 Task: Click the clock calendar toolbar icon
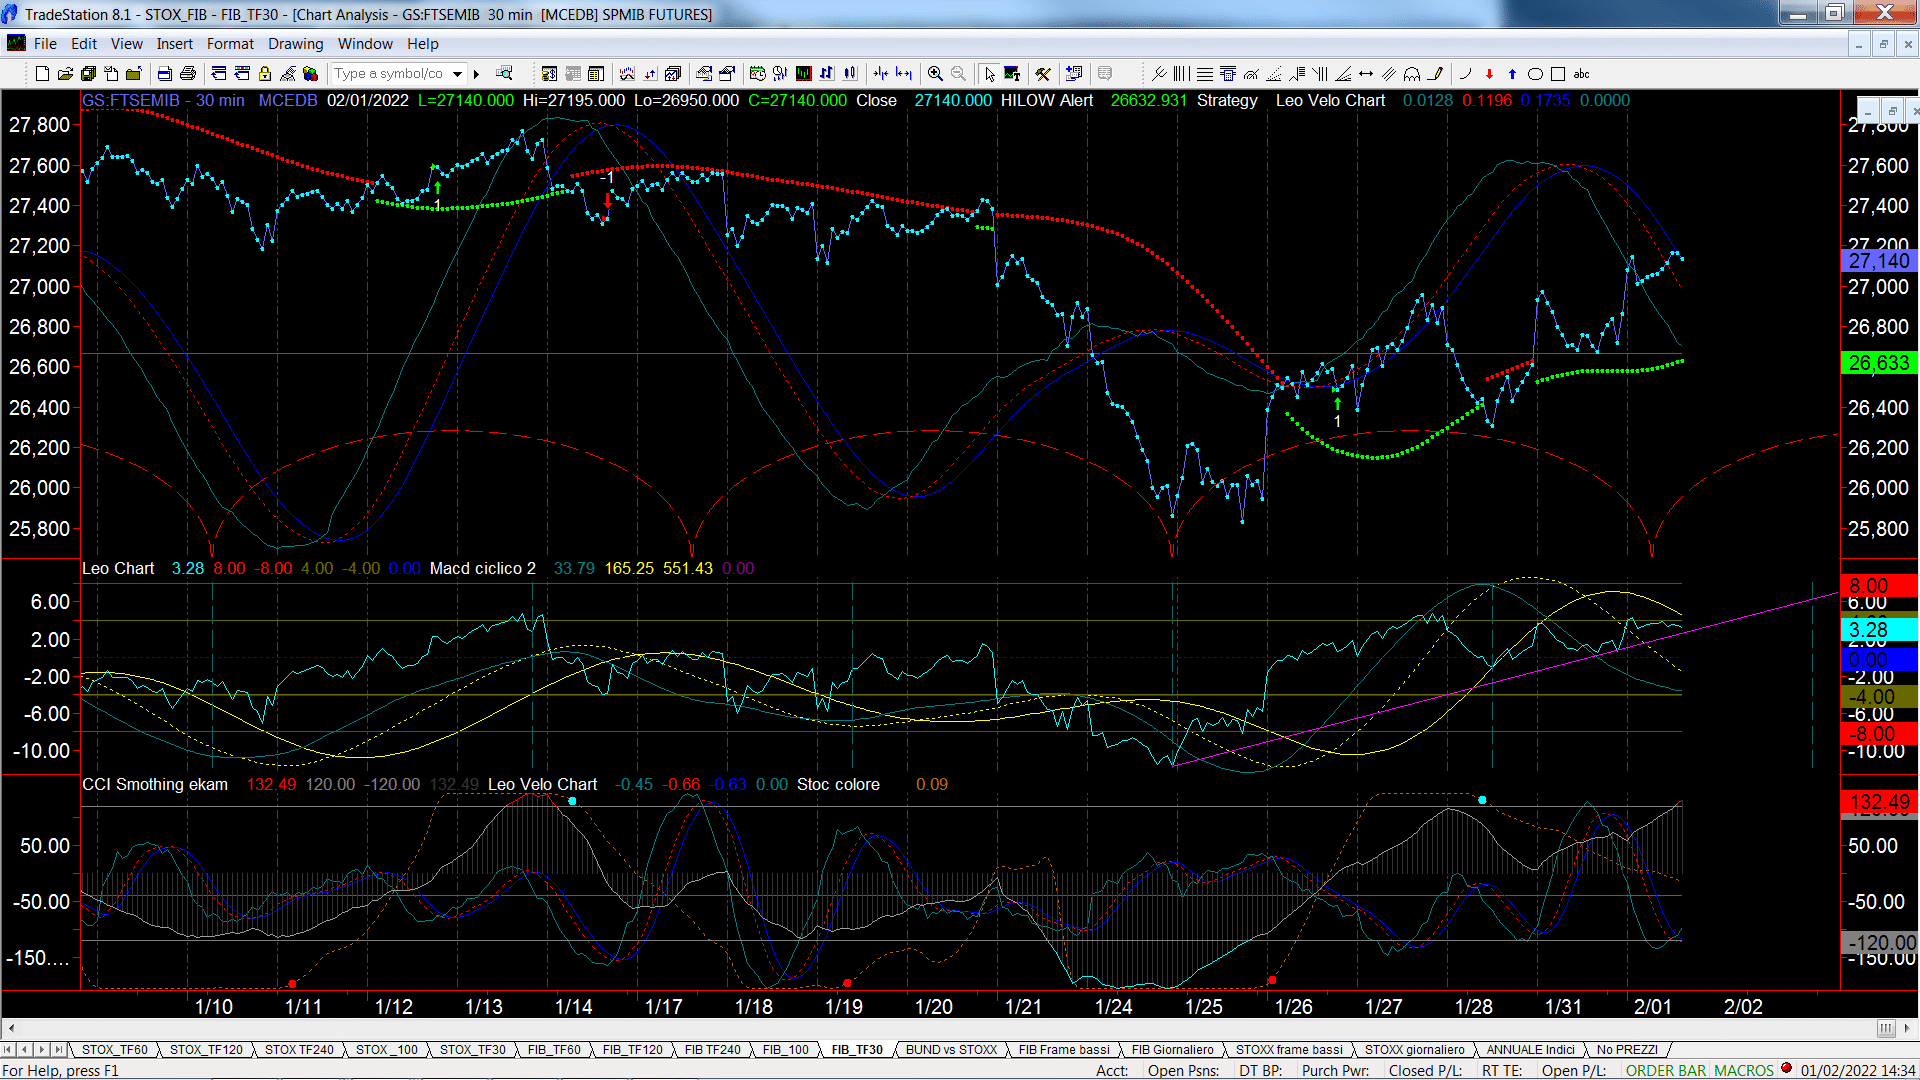coord(757,74)
